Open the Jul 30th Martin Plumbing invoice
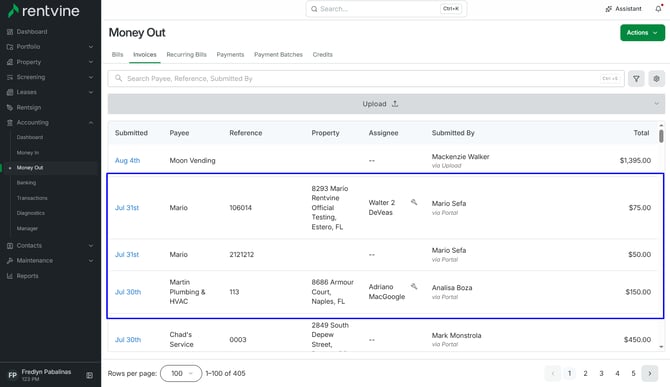Image resolution: width=670 pixels, height=387 pixels. (128, 292)
